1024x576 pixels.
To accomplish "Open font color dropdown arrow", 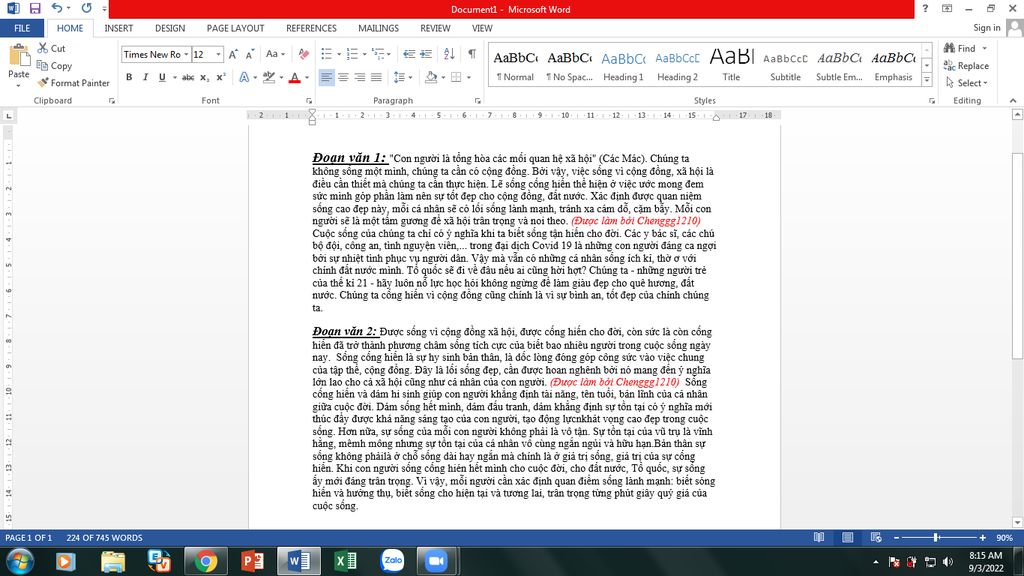I will tap(307, 77).
